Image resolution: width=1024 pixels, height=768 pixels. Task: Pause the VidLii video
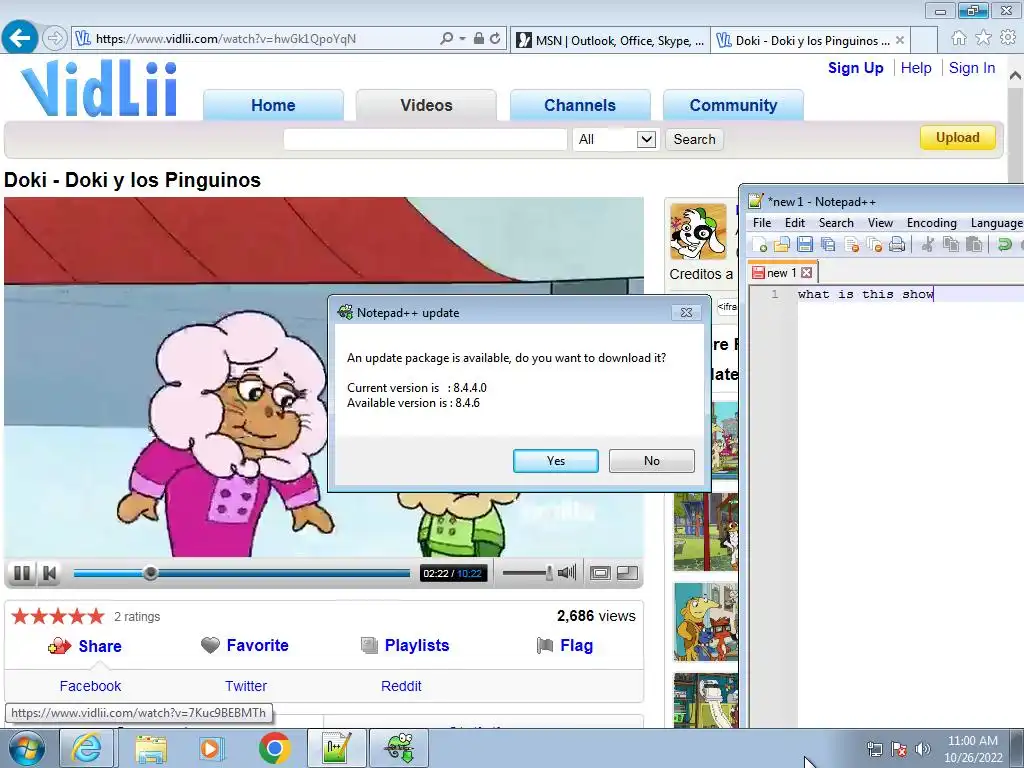pyautogui.click(x=22, y=573)
